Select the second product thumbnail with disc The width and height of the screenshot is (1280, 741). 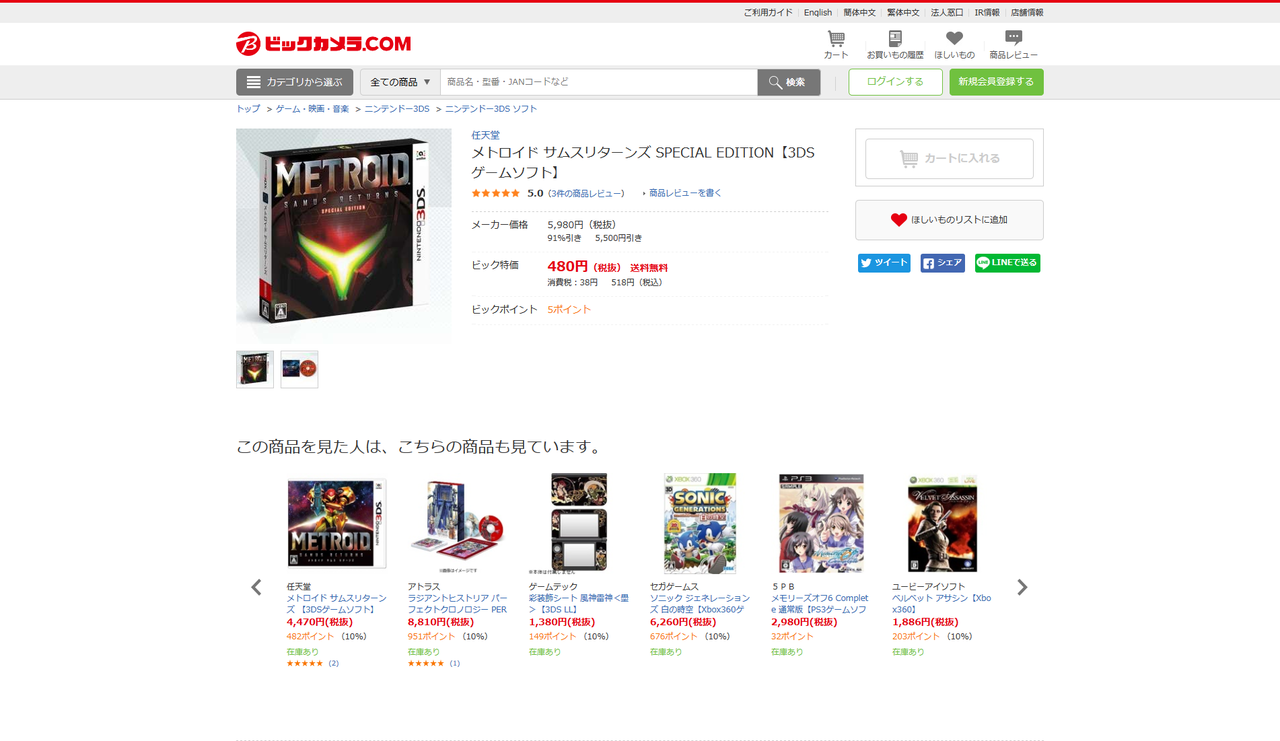pos(299,369)
